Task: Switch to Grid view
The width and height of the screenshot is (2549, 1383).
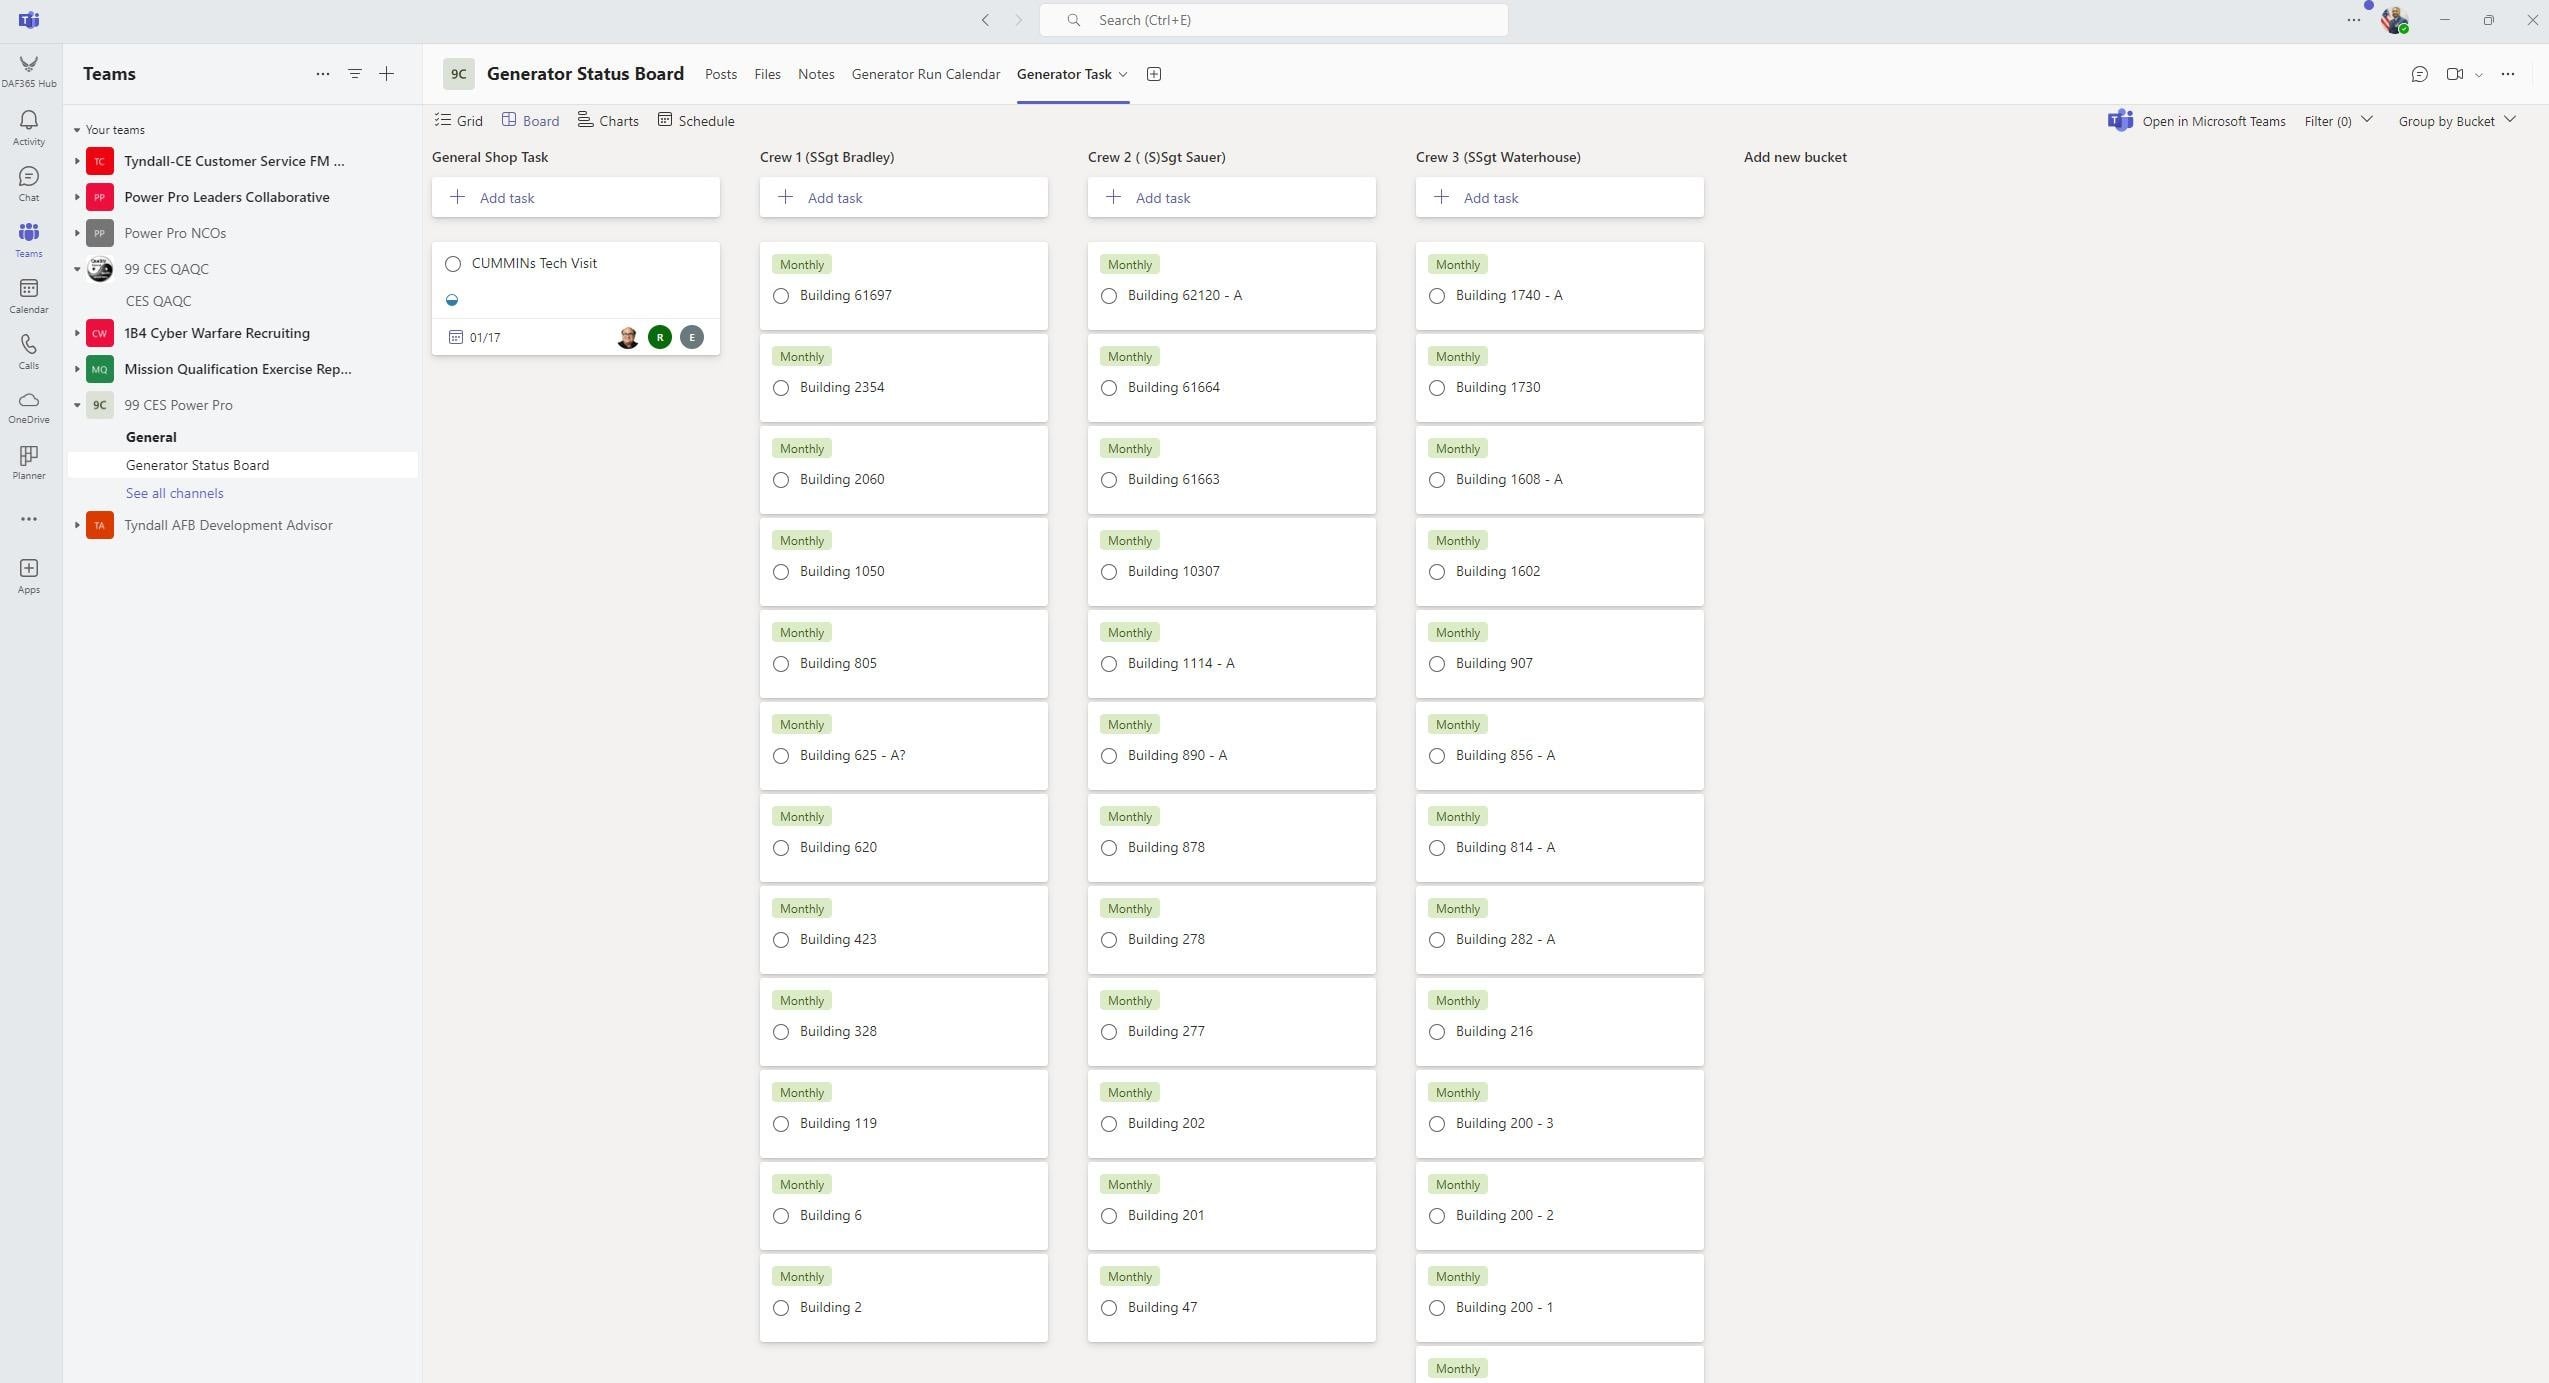Action: (x=459, y=121)
